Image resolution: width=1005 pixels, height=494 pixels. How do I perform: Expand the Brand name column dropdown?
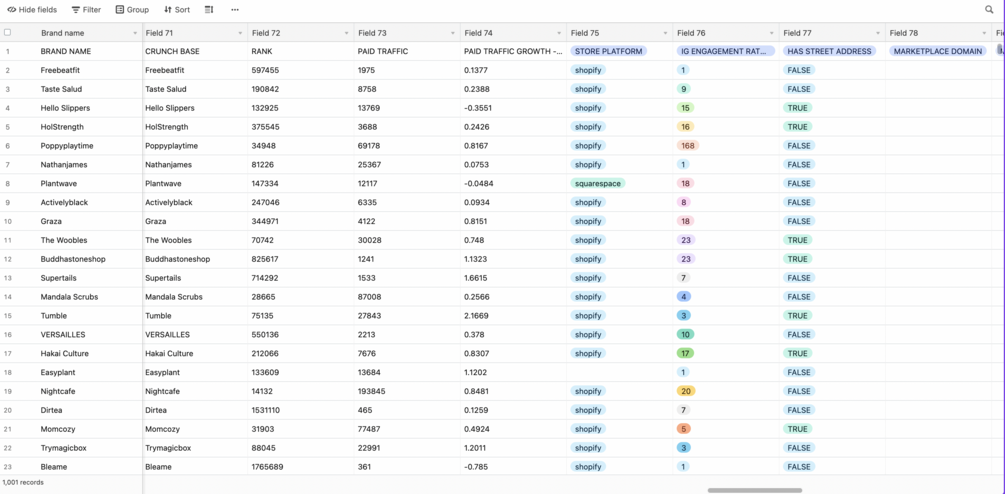[135, 33]
